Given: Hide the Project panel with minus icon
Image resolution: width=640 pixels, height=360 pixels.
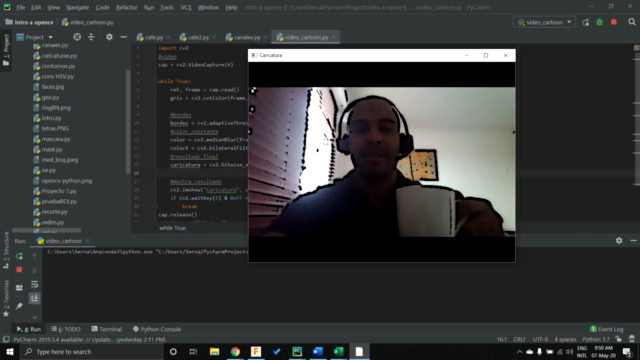Looking at the screenshot, I should (x=124, y=37).
